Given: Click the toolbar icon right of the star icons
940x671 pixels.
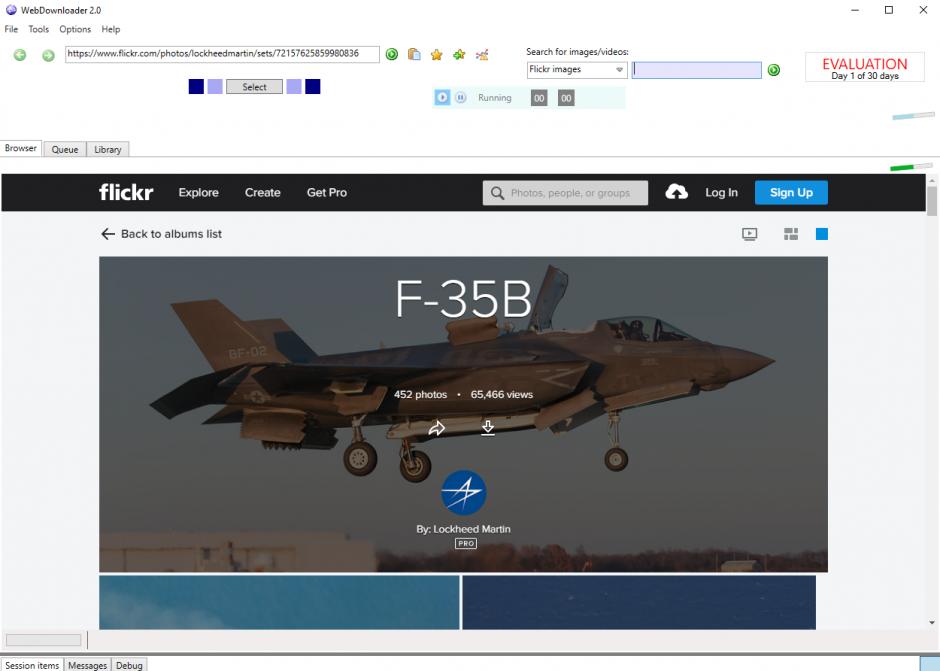Looking at the screenshot, I should coord(482,55).
